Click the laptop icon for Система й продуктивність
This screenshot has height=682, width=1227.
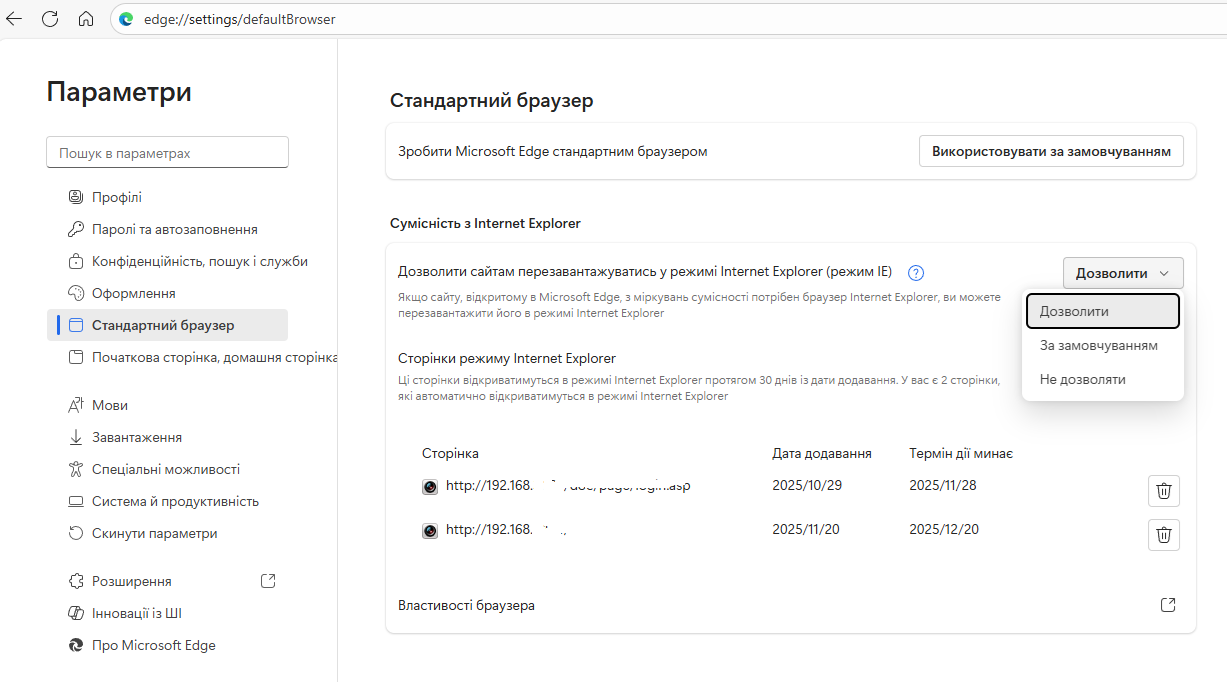(x=76, y=501)
